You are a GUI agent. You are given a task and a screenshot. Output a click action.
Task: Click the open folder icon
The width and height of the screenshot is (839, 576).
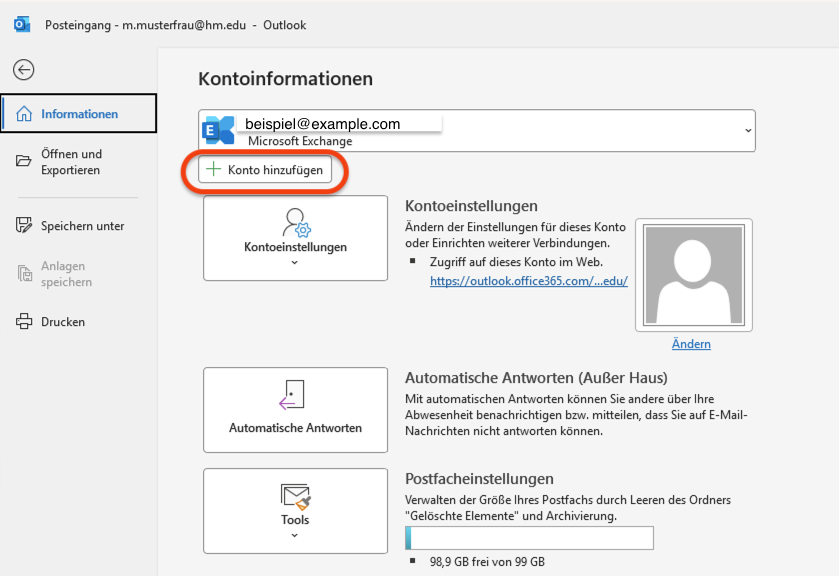[24, 161]
